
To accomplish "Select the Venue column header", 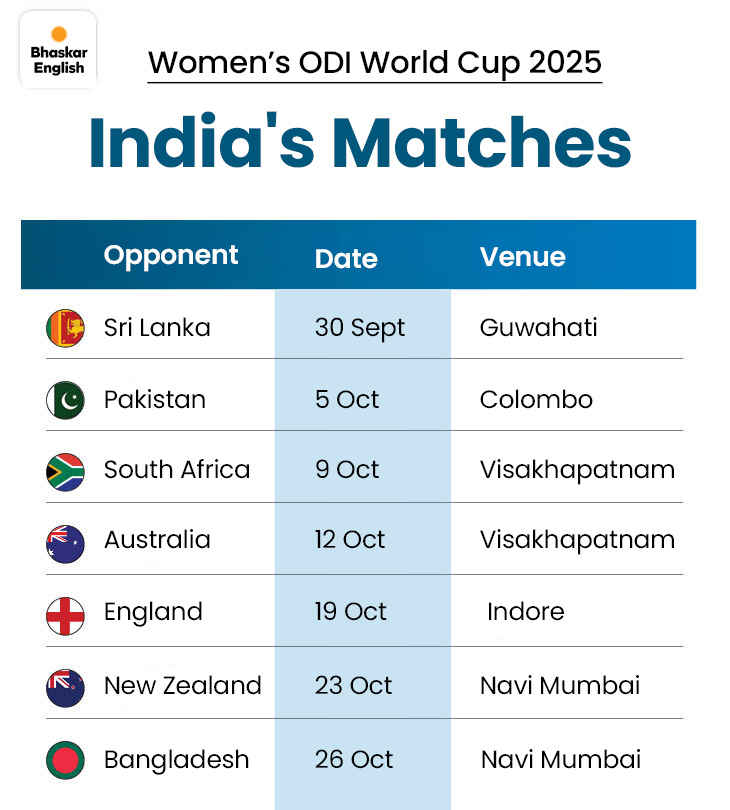I will point(522,257).
